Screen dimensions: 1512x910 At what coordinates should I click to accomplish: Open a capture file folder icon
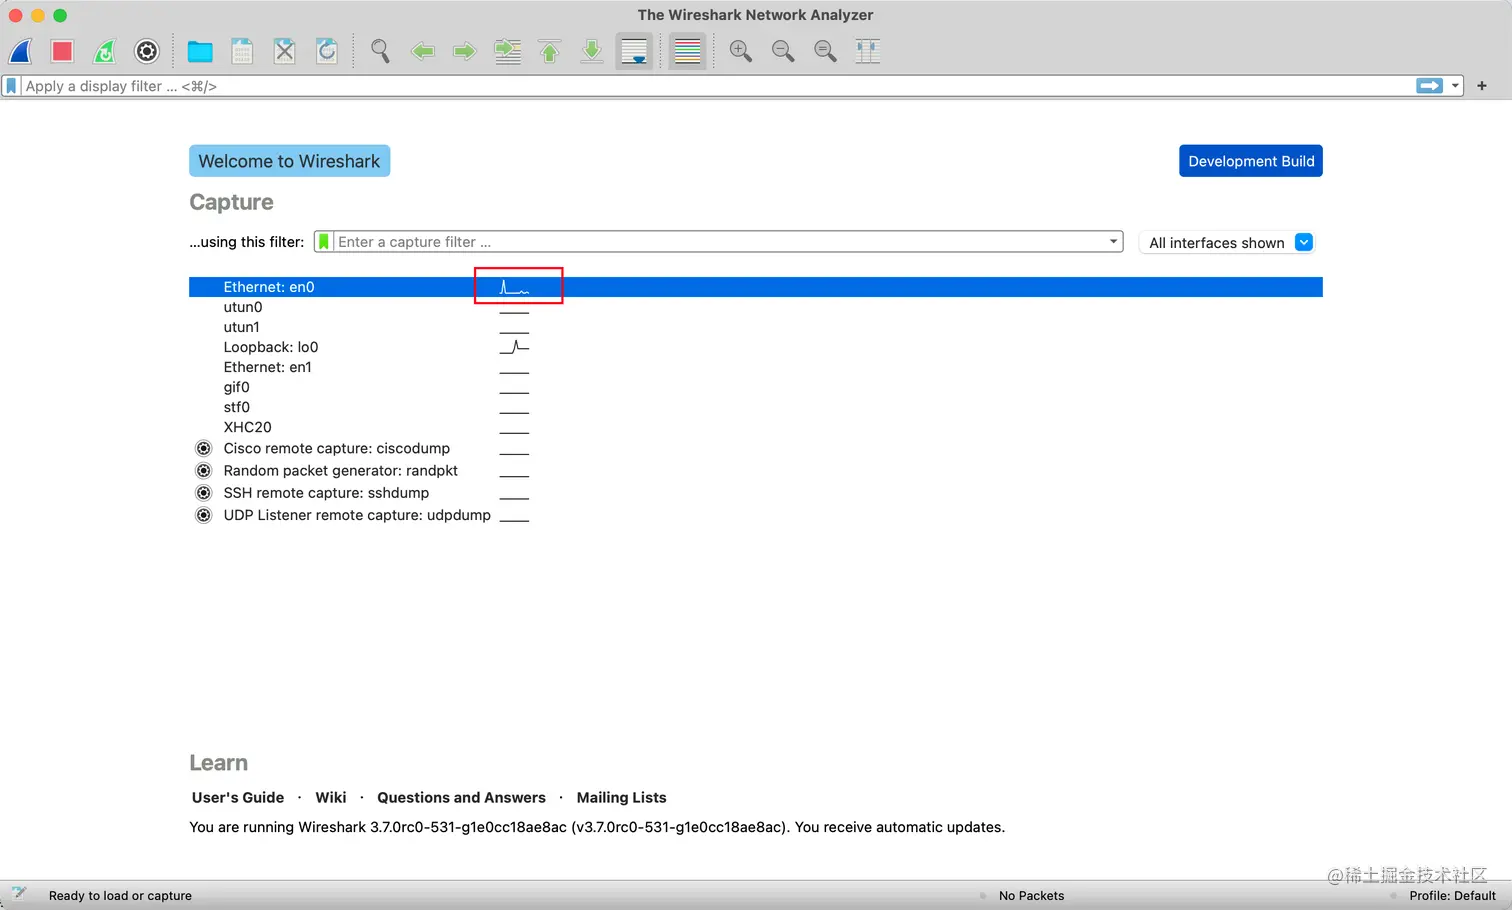tap(200, 51)
